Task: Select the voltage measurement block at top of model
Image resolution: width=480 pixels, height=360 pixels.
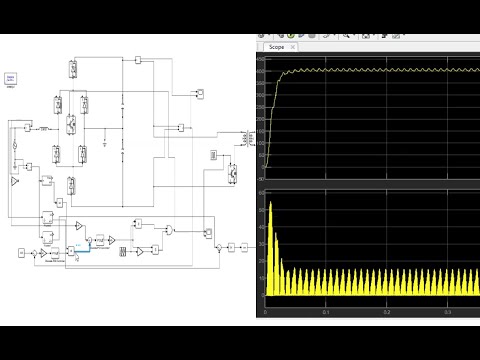Action: point(138,60)
